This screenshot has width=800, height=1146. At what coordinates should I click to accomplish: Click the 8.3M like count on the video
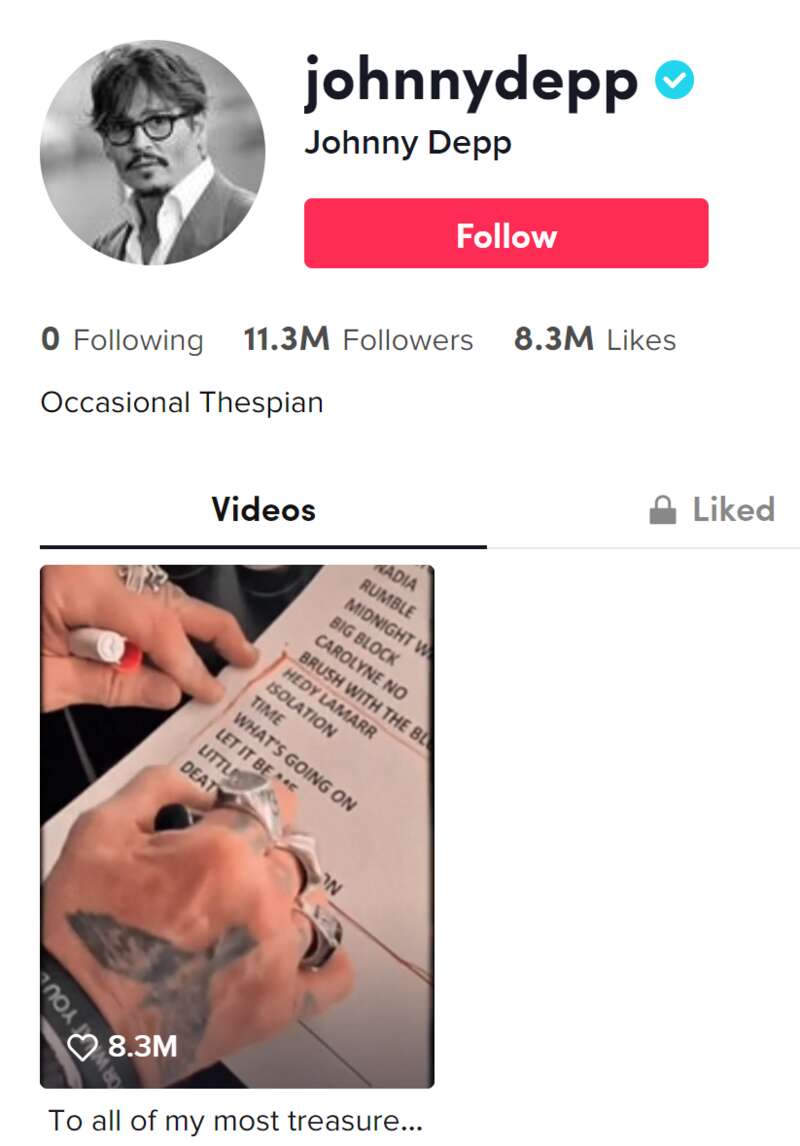pos(142,1047)
